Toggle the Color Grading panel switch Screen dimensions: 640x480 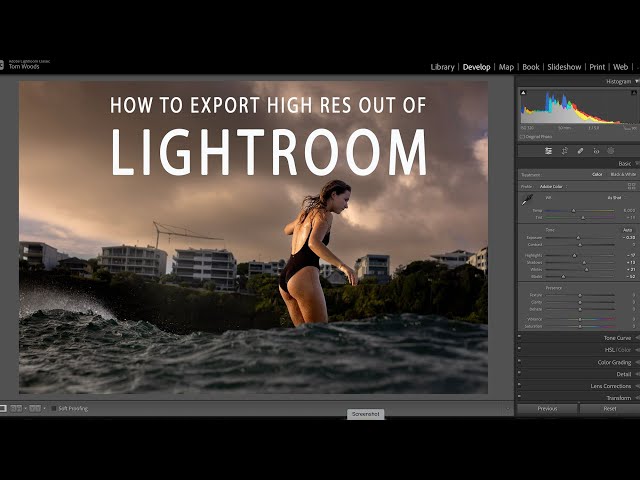[x=519, y=361]
